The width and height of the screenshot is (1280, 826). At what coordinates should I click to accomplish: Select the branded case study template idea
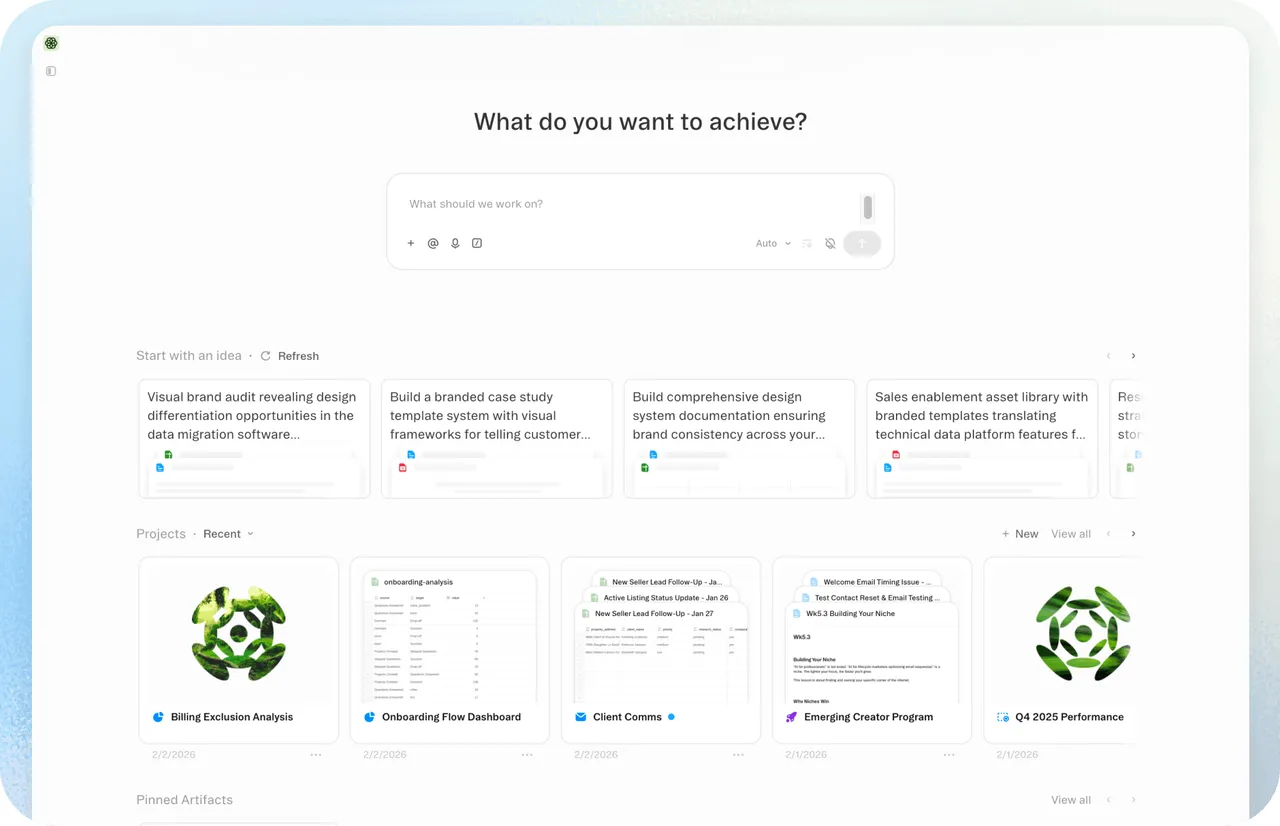click(497, 438)
